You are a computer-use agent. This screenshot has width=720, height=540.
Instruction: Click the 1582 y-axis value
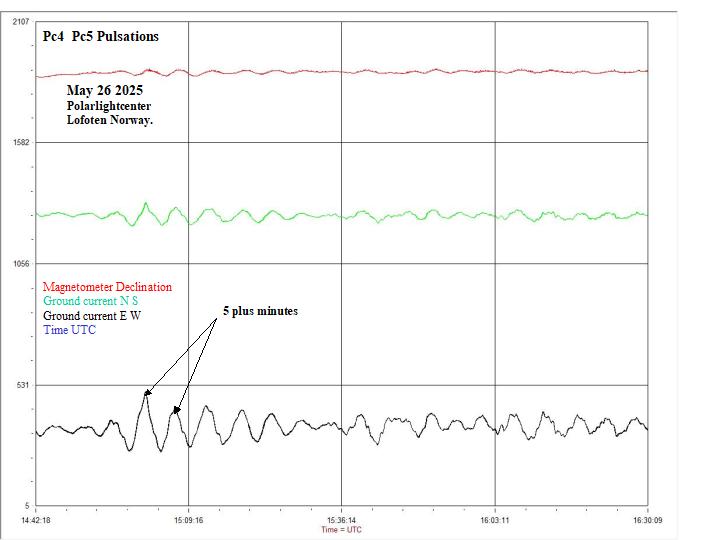pyautogui.click(x=20, y=142)
